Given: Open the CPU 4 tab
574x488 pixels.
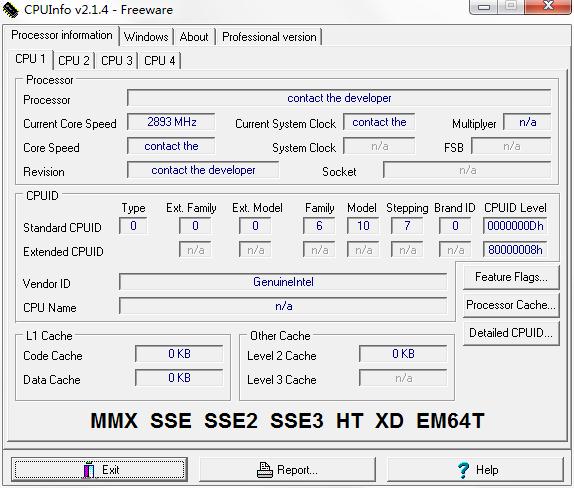Looking at the screenshot, I should [x=160, y=60].
